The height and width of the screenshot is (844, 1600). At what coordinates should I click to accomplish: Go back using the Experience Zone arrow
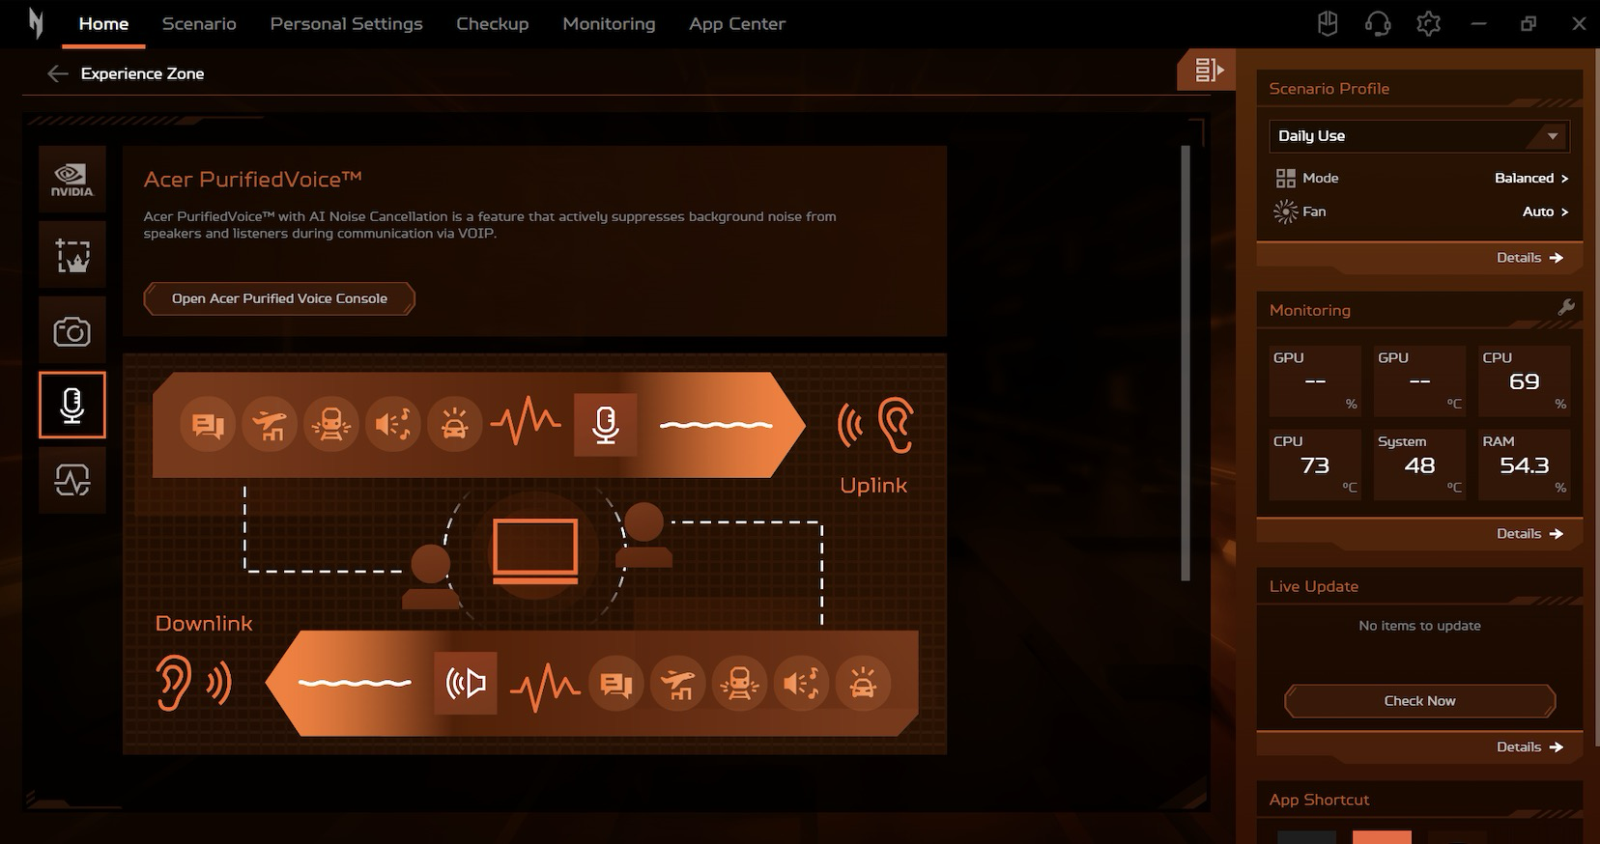[58, 73]
